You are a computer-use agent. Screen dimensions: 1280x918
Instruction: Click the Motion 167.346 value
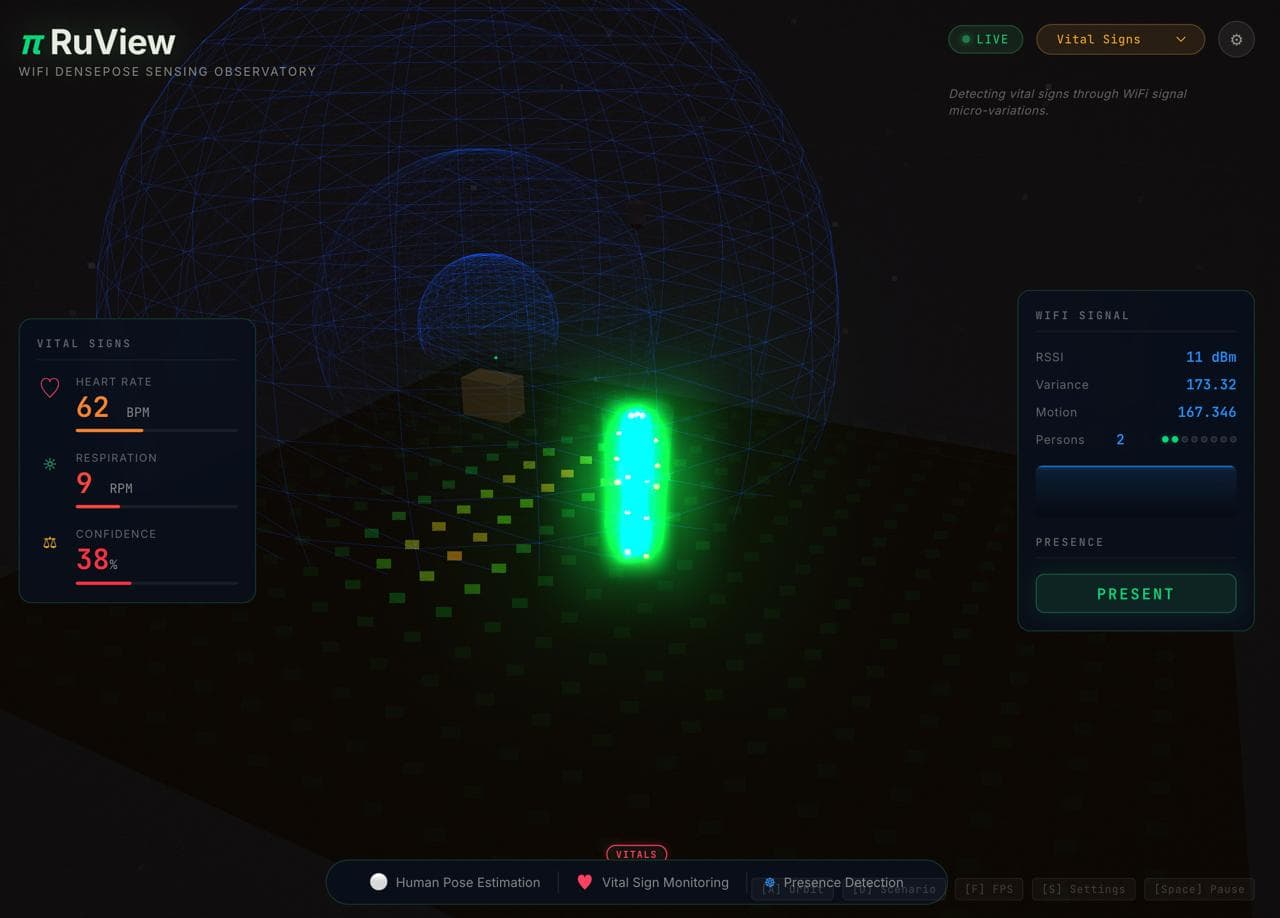(x=1207, y=412)
